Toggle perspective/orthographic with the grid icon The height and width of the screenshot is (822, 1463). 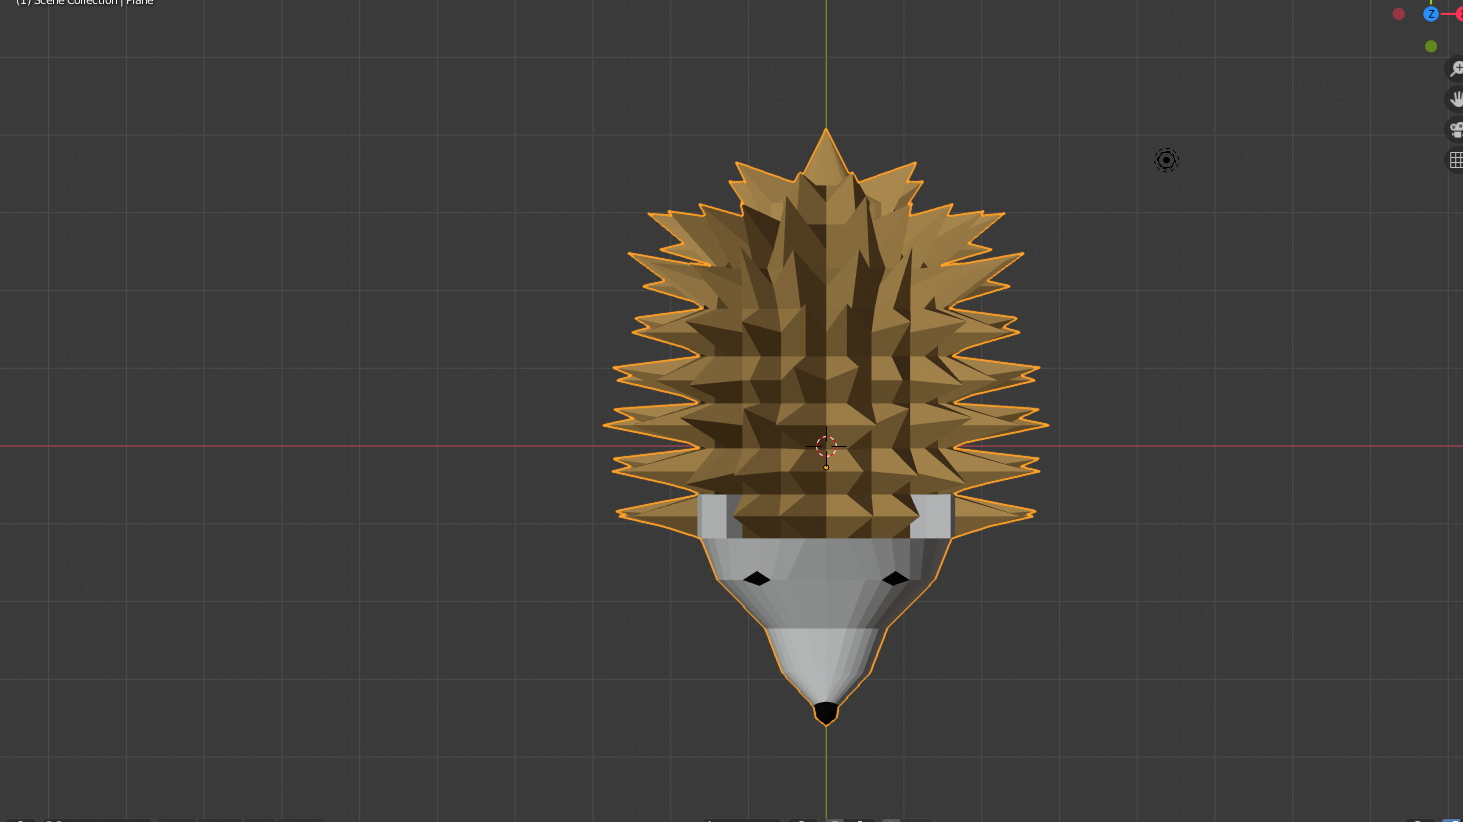1456,160
